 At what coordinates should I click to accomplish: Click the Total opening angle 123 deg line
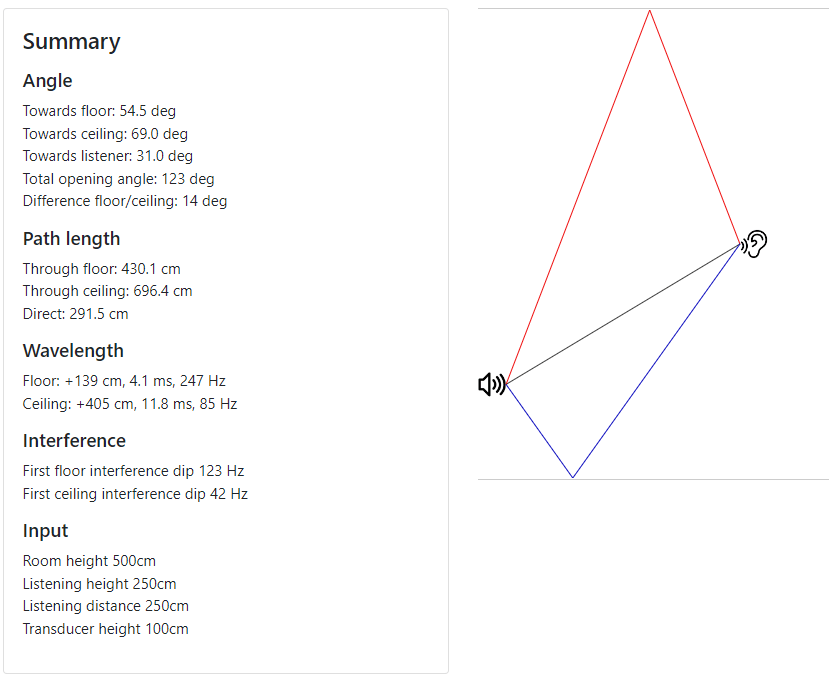point(118,179)
